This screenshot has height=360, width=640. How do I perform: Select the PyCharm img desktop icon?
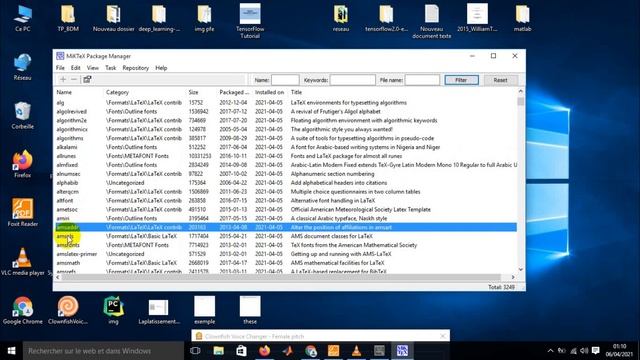point(113,310)
